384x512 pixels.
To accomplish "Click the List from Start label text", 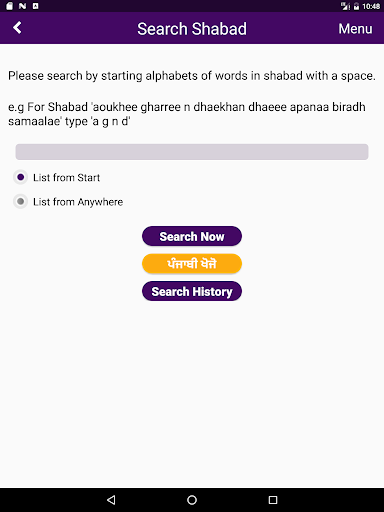I will coord(66,177).
